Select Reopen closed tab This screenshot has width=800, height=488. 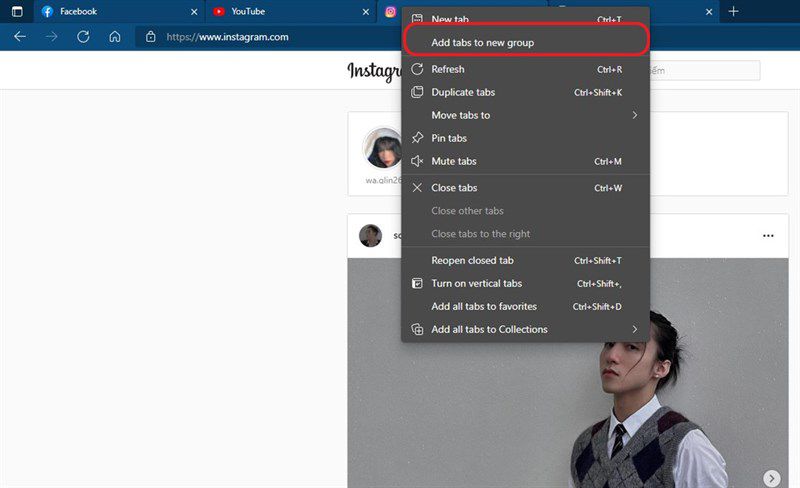pyautogui.click(x=526, y=260)
